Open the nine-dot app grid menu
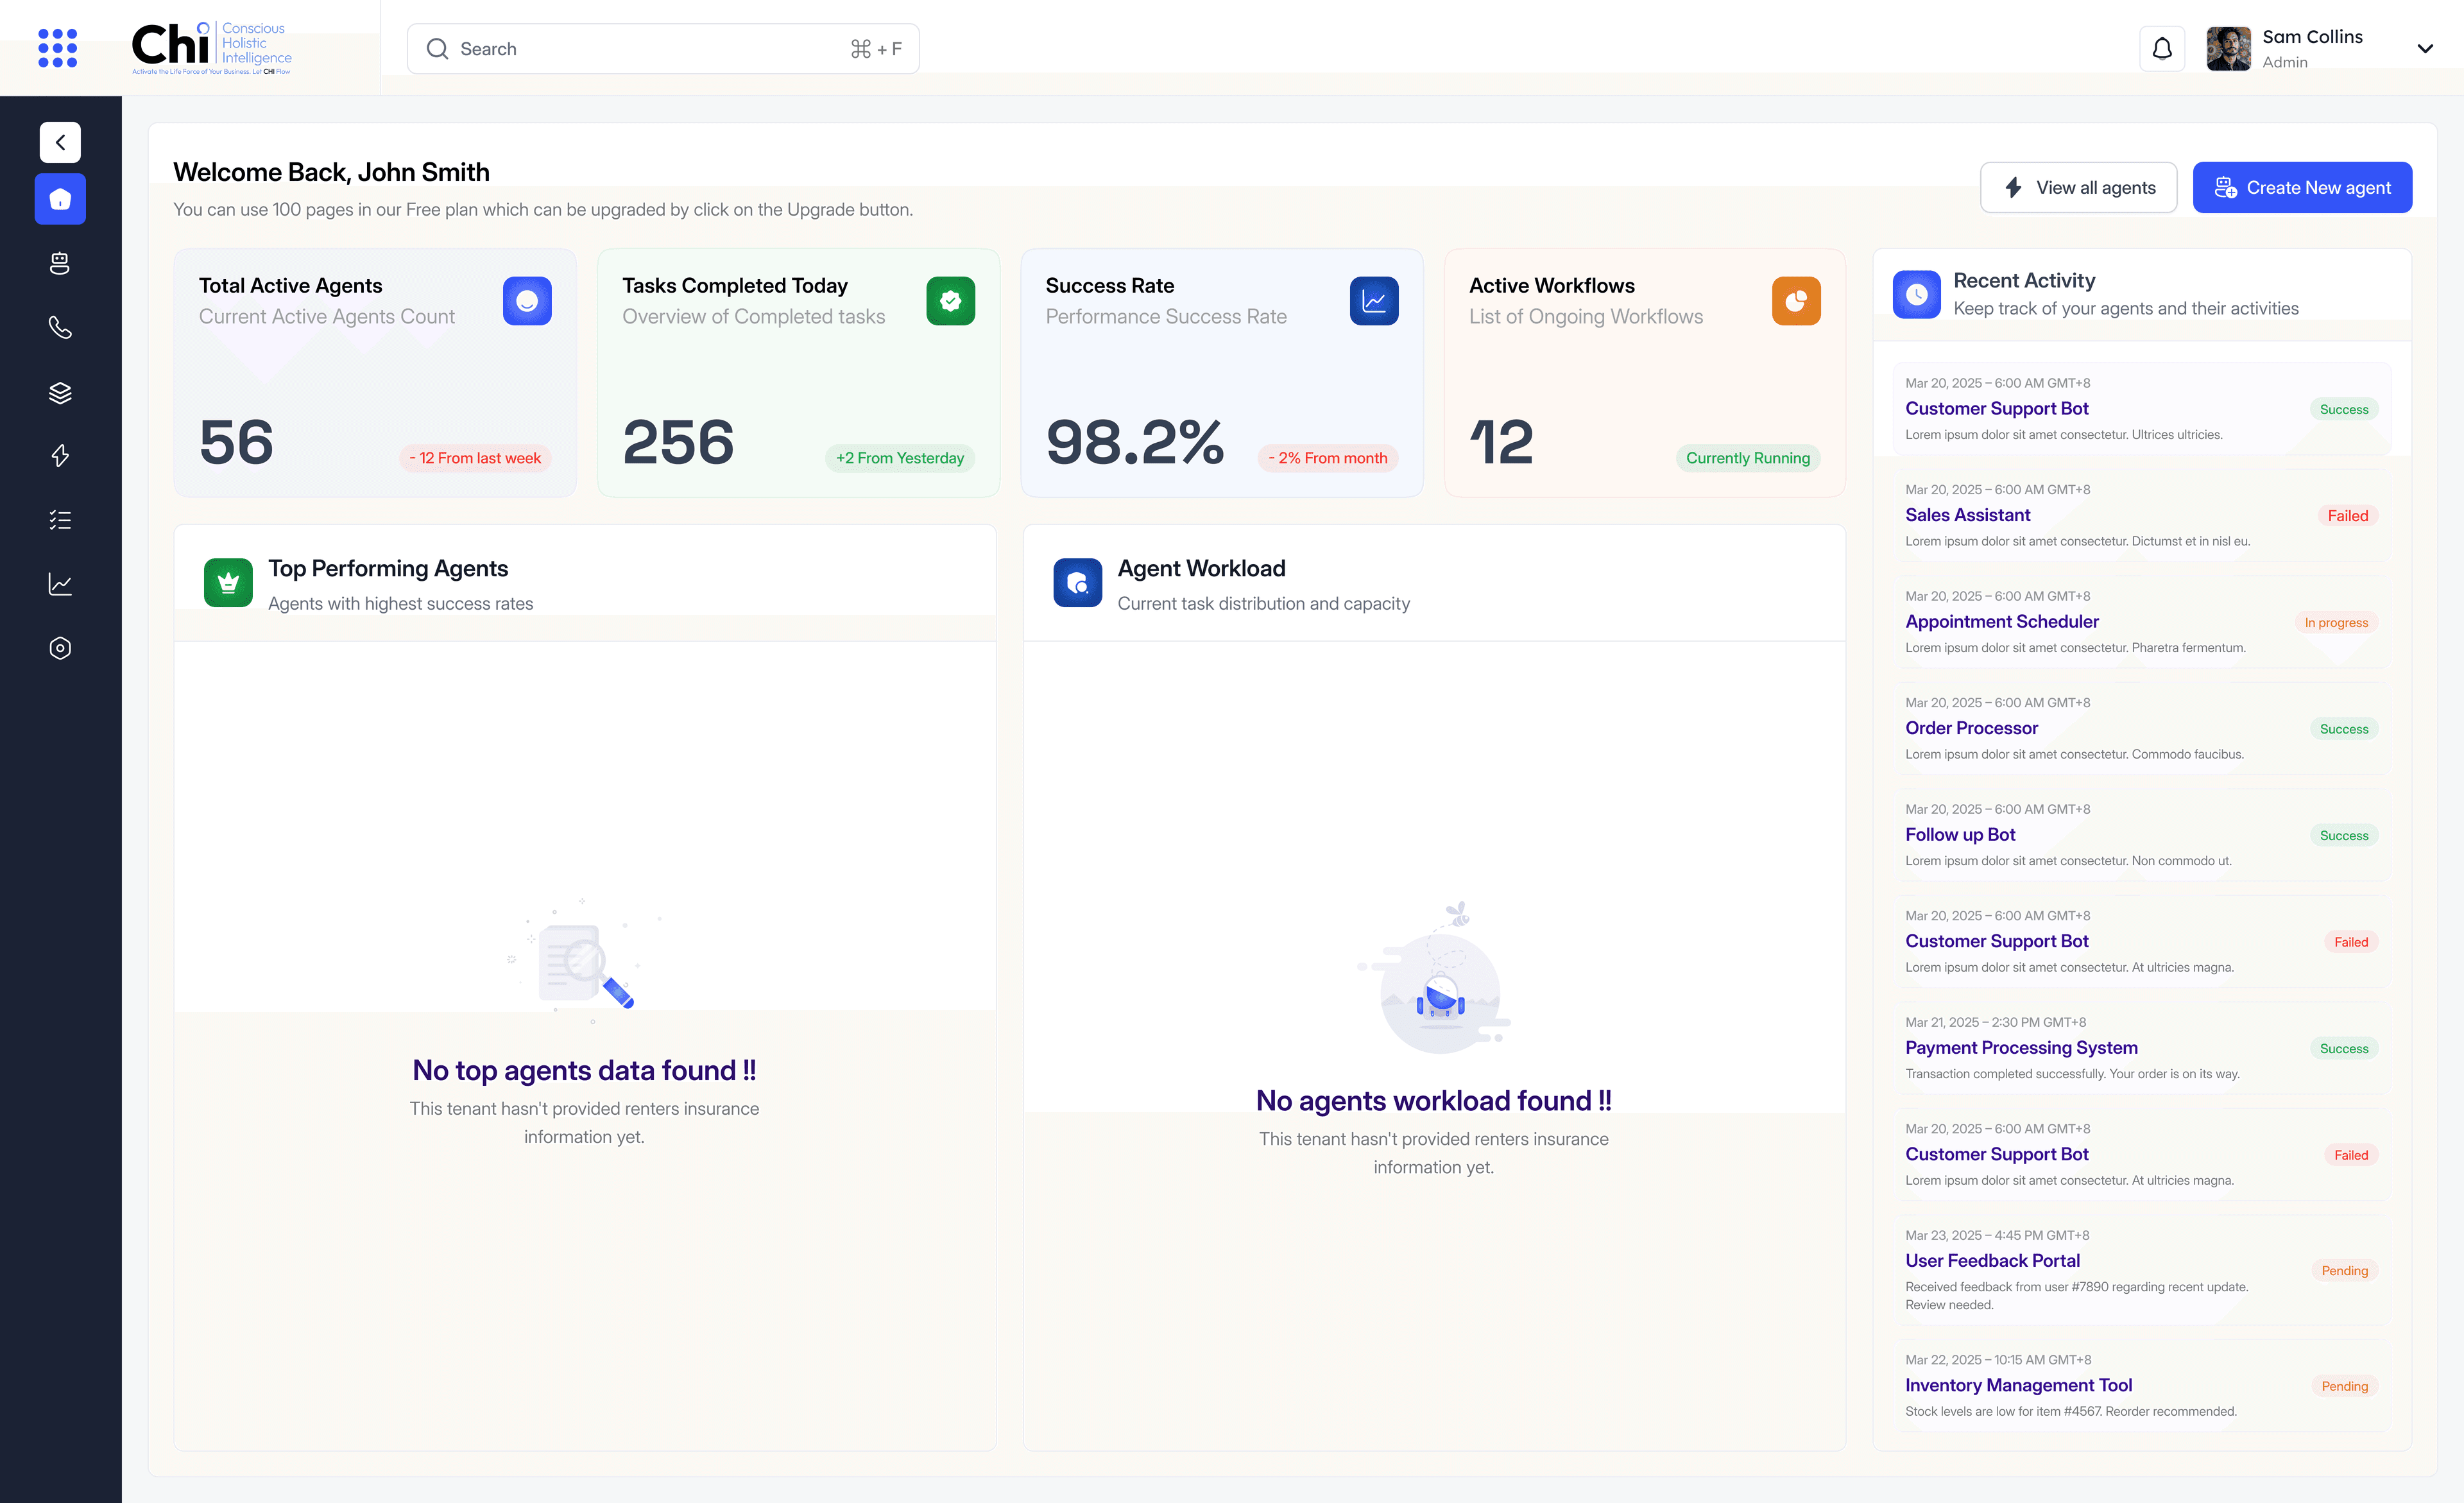Image resolution: width=2464 pixels, height=1503 pixels. click(57, 48)
